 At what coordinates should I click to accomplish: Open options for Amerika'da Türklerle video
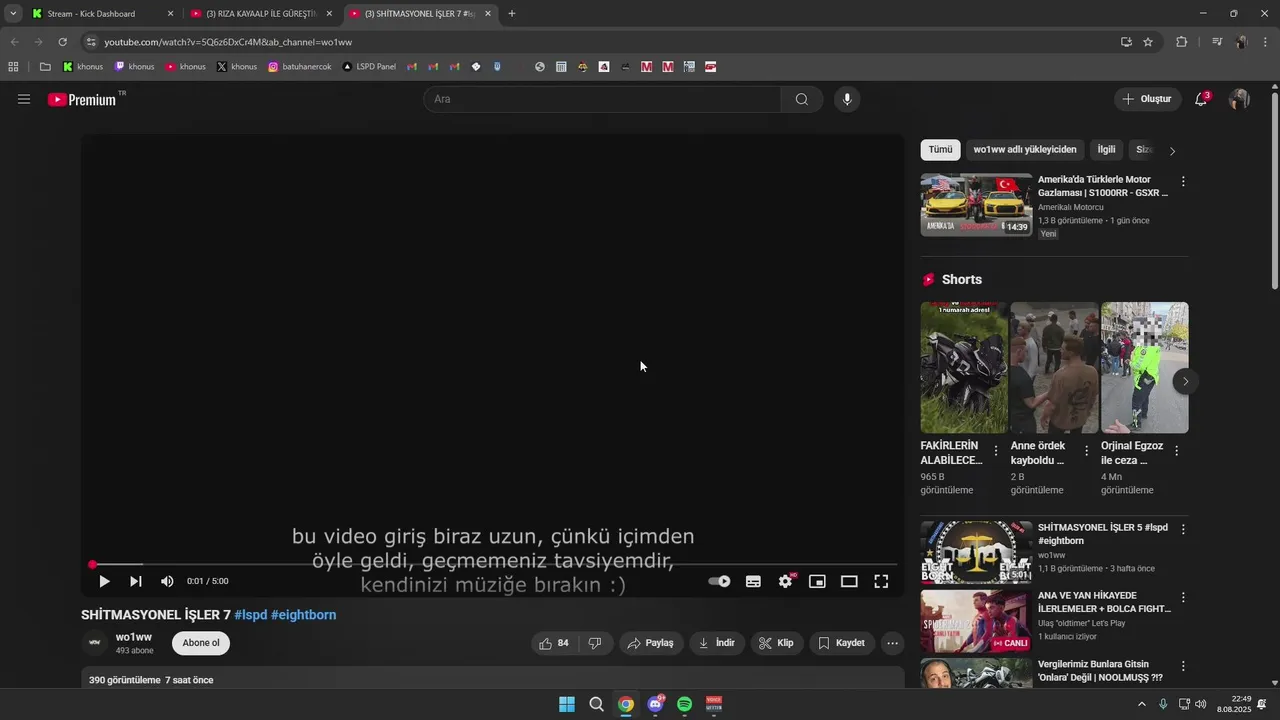[x=1183, y=182]
